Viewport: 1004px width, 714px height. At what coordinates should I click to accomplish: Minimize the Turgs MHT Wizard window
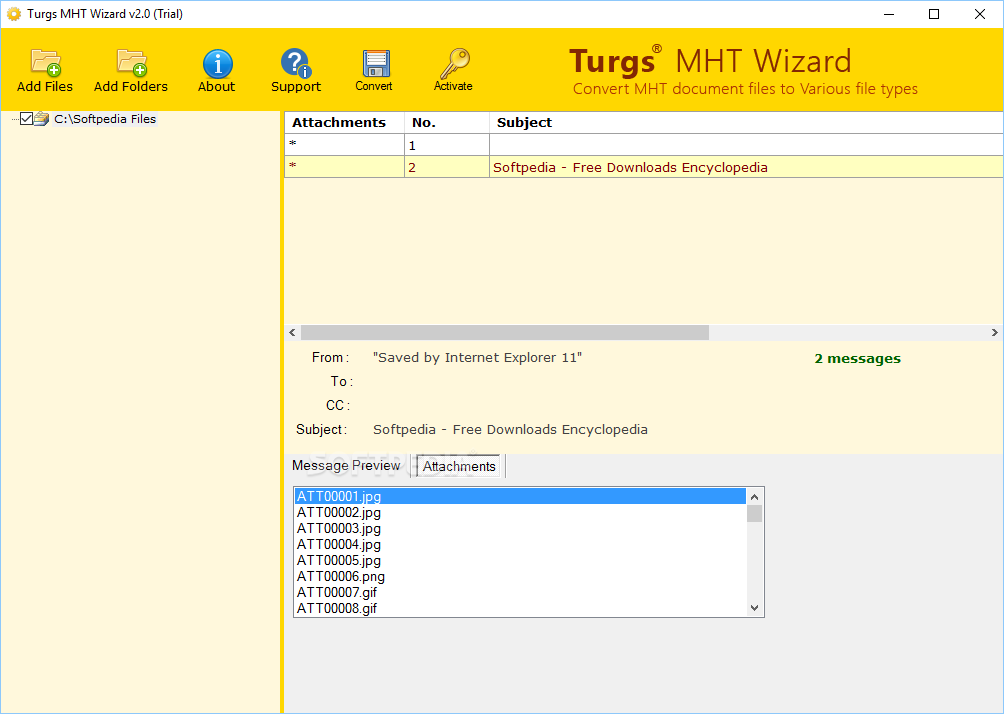(x=889, y=14)
